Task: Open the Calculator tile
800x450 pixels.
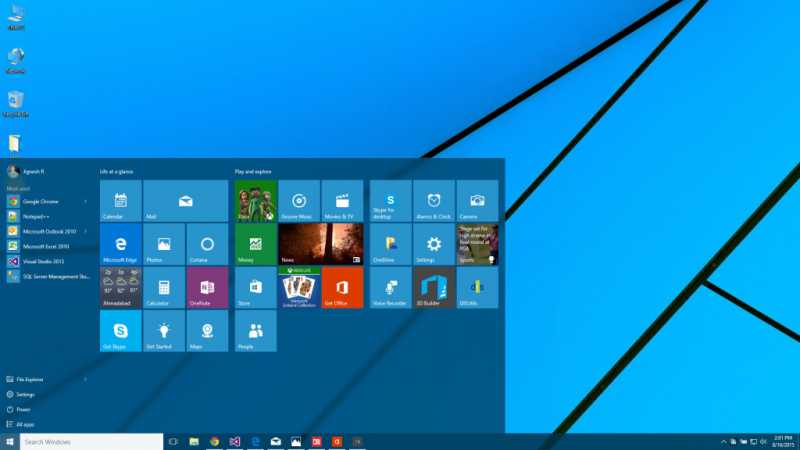Action: pyautogui.click(x=164, y=287)
